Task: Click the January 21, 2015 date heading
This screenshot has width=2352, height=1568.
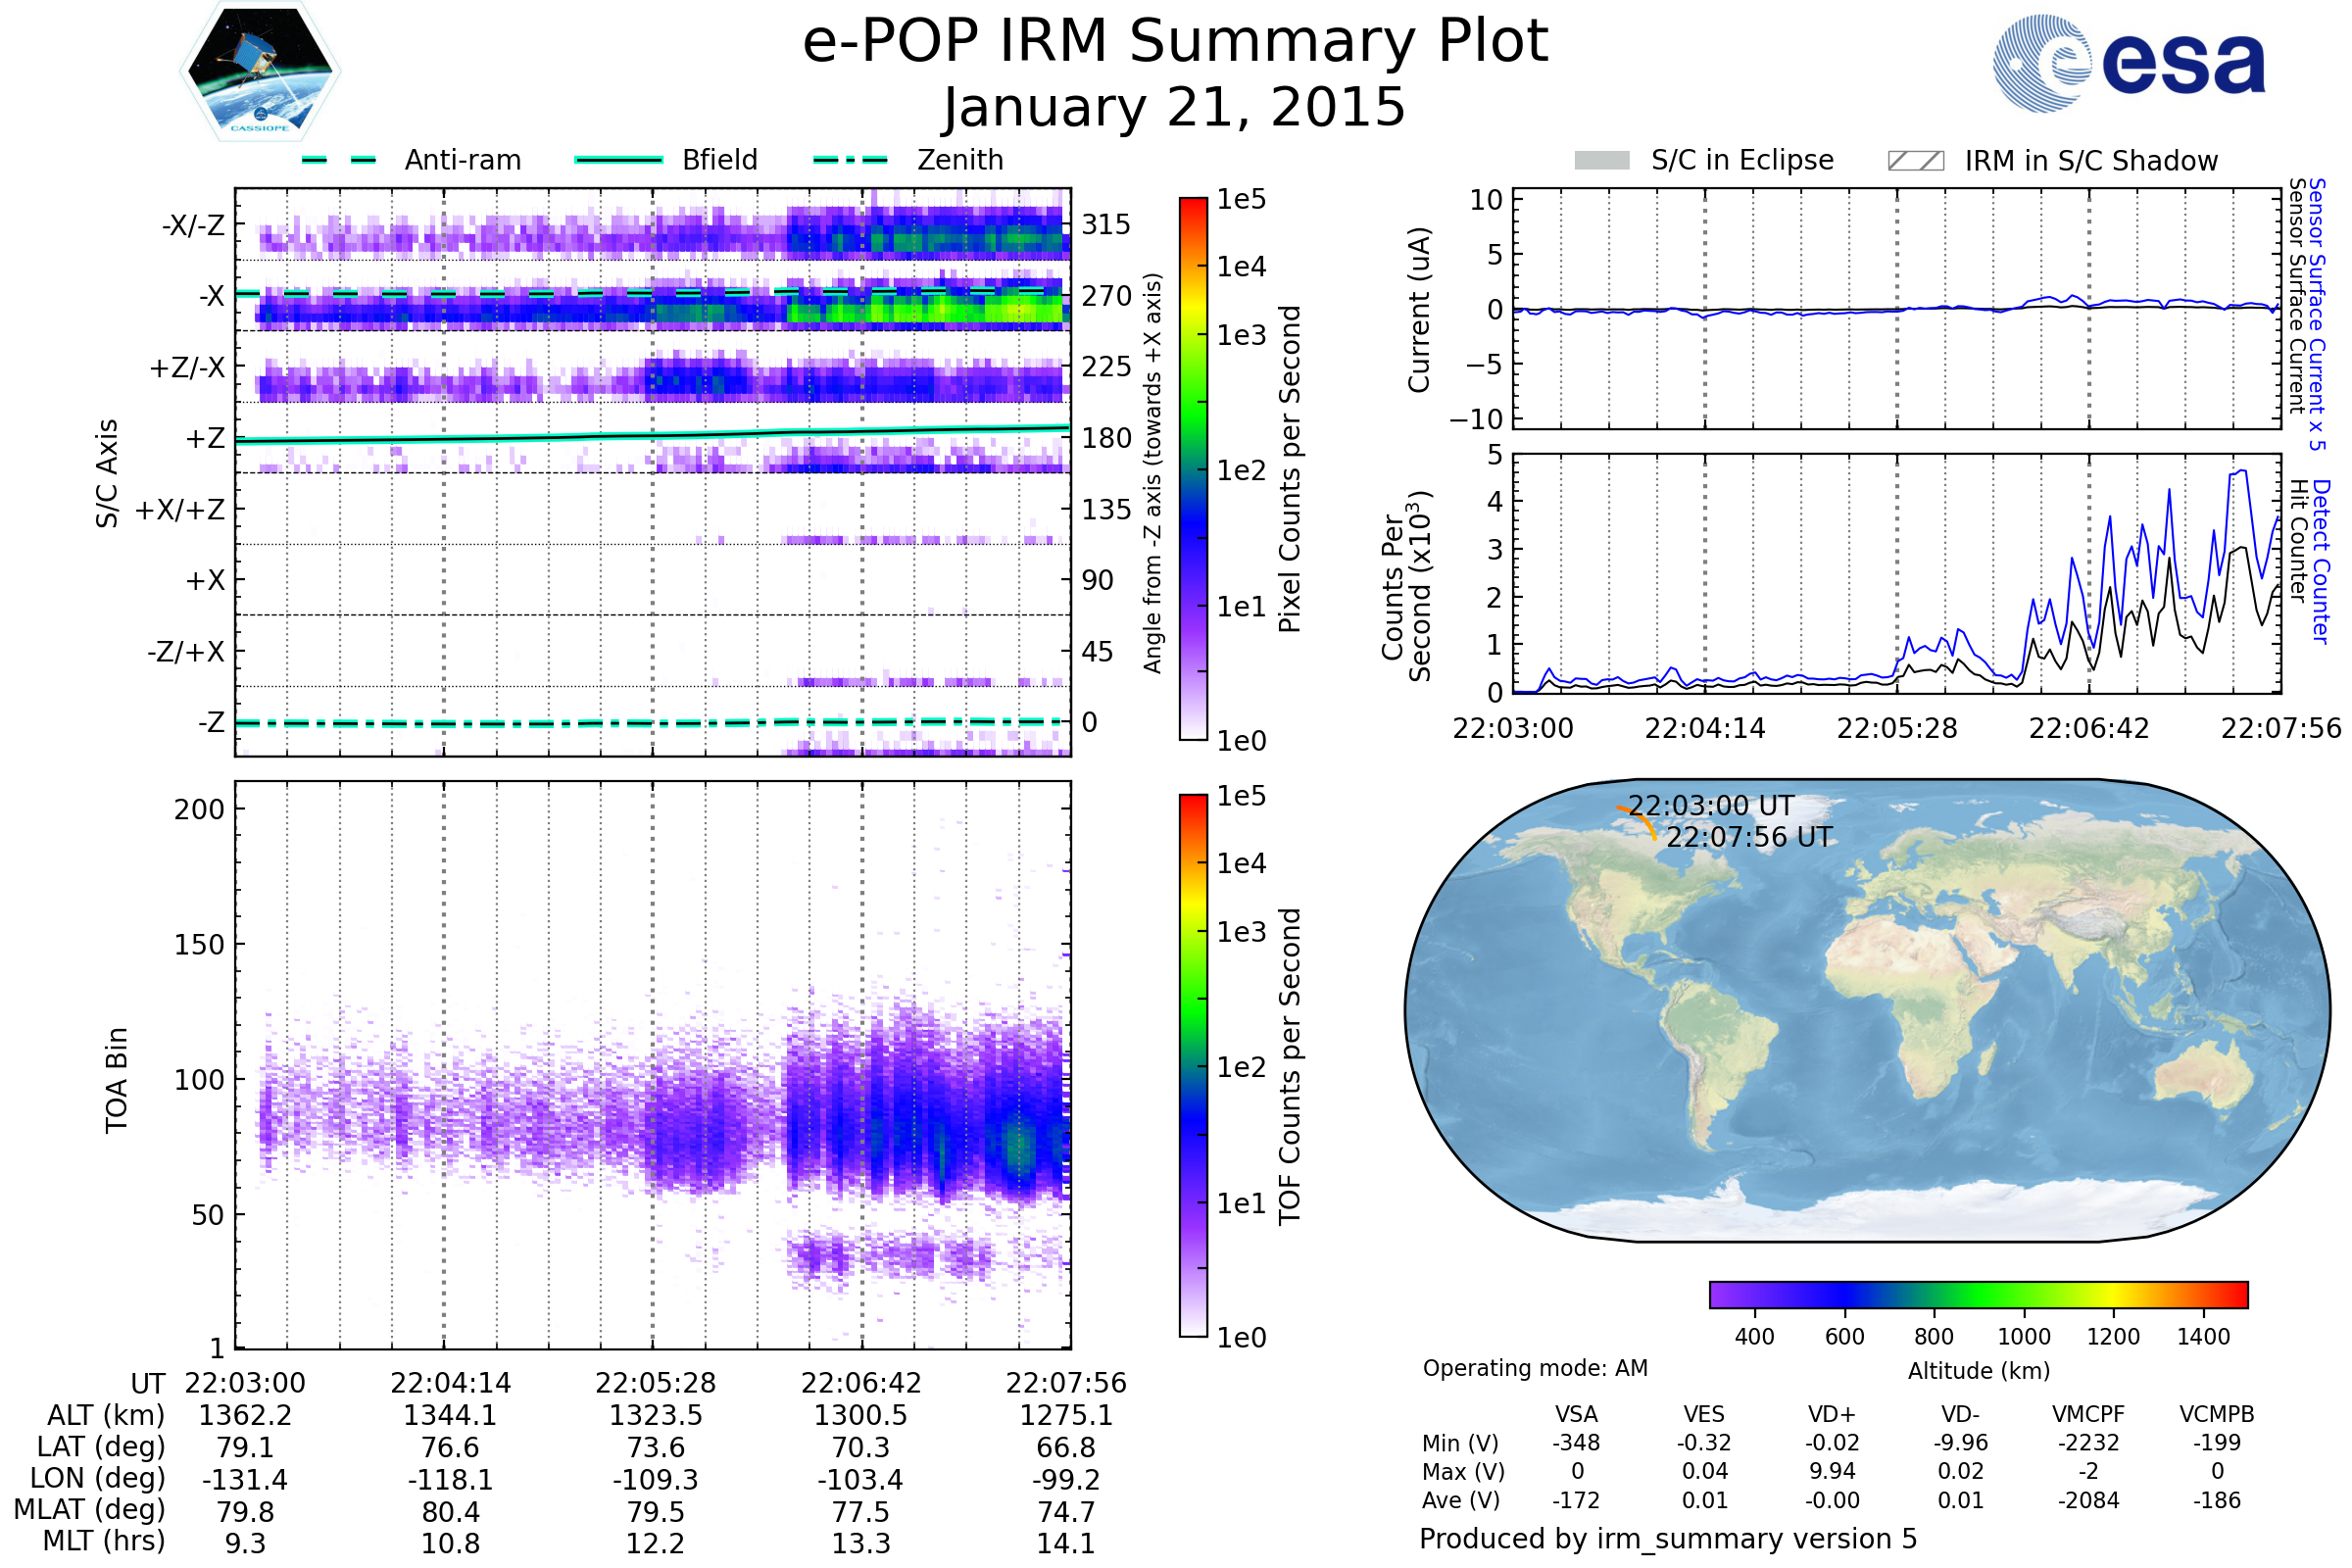Action: coord(1175,107)
